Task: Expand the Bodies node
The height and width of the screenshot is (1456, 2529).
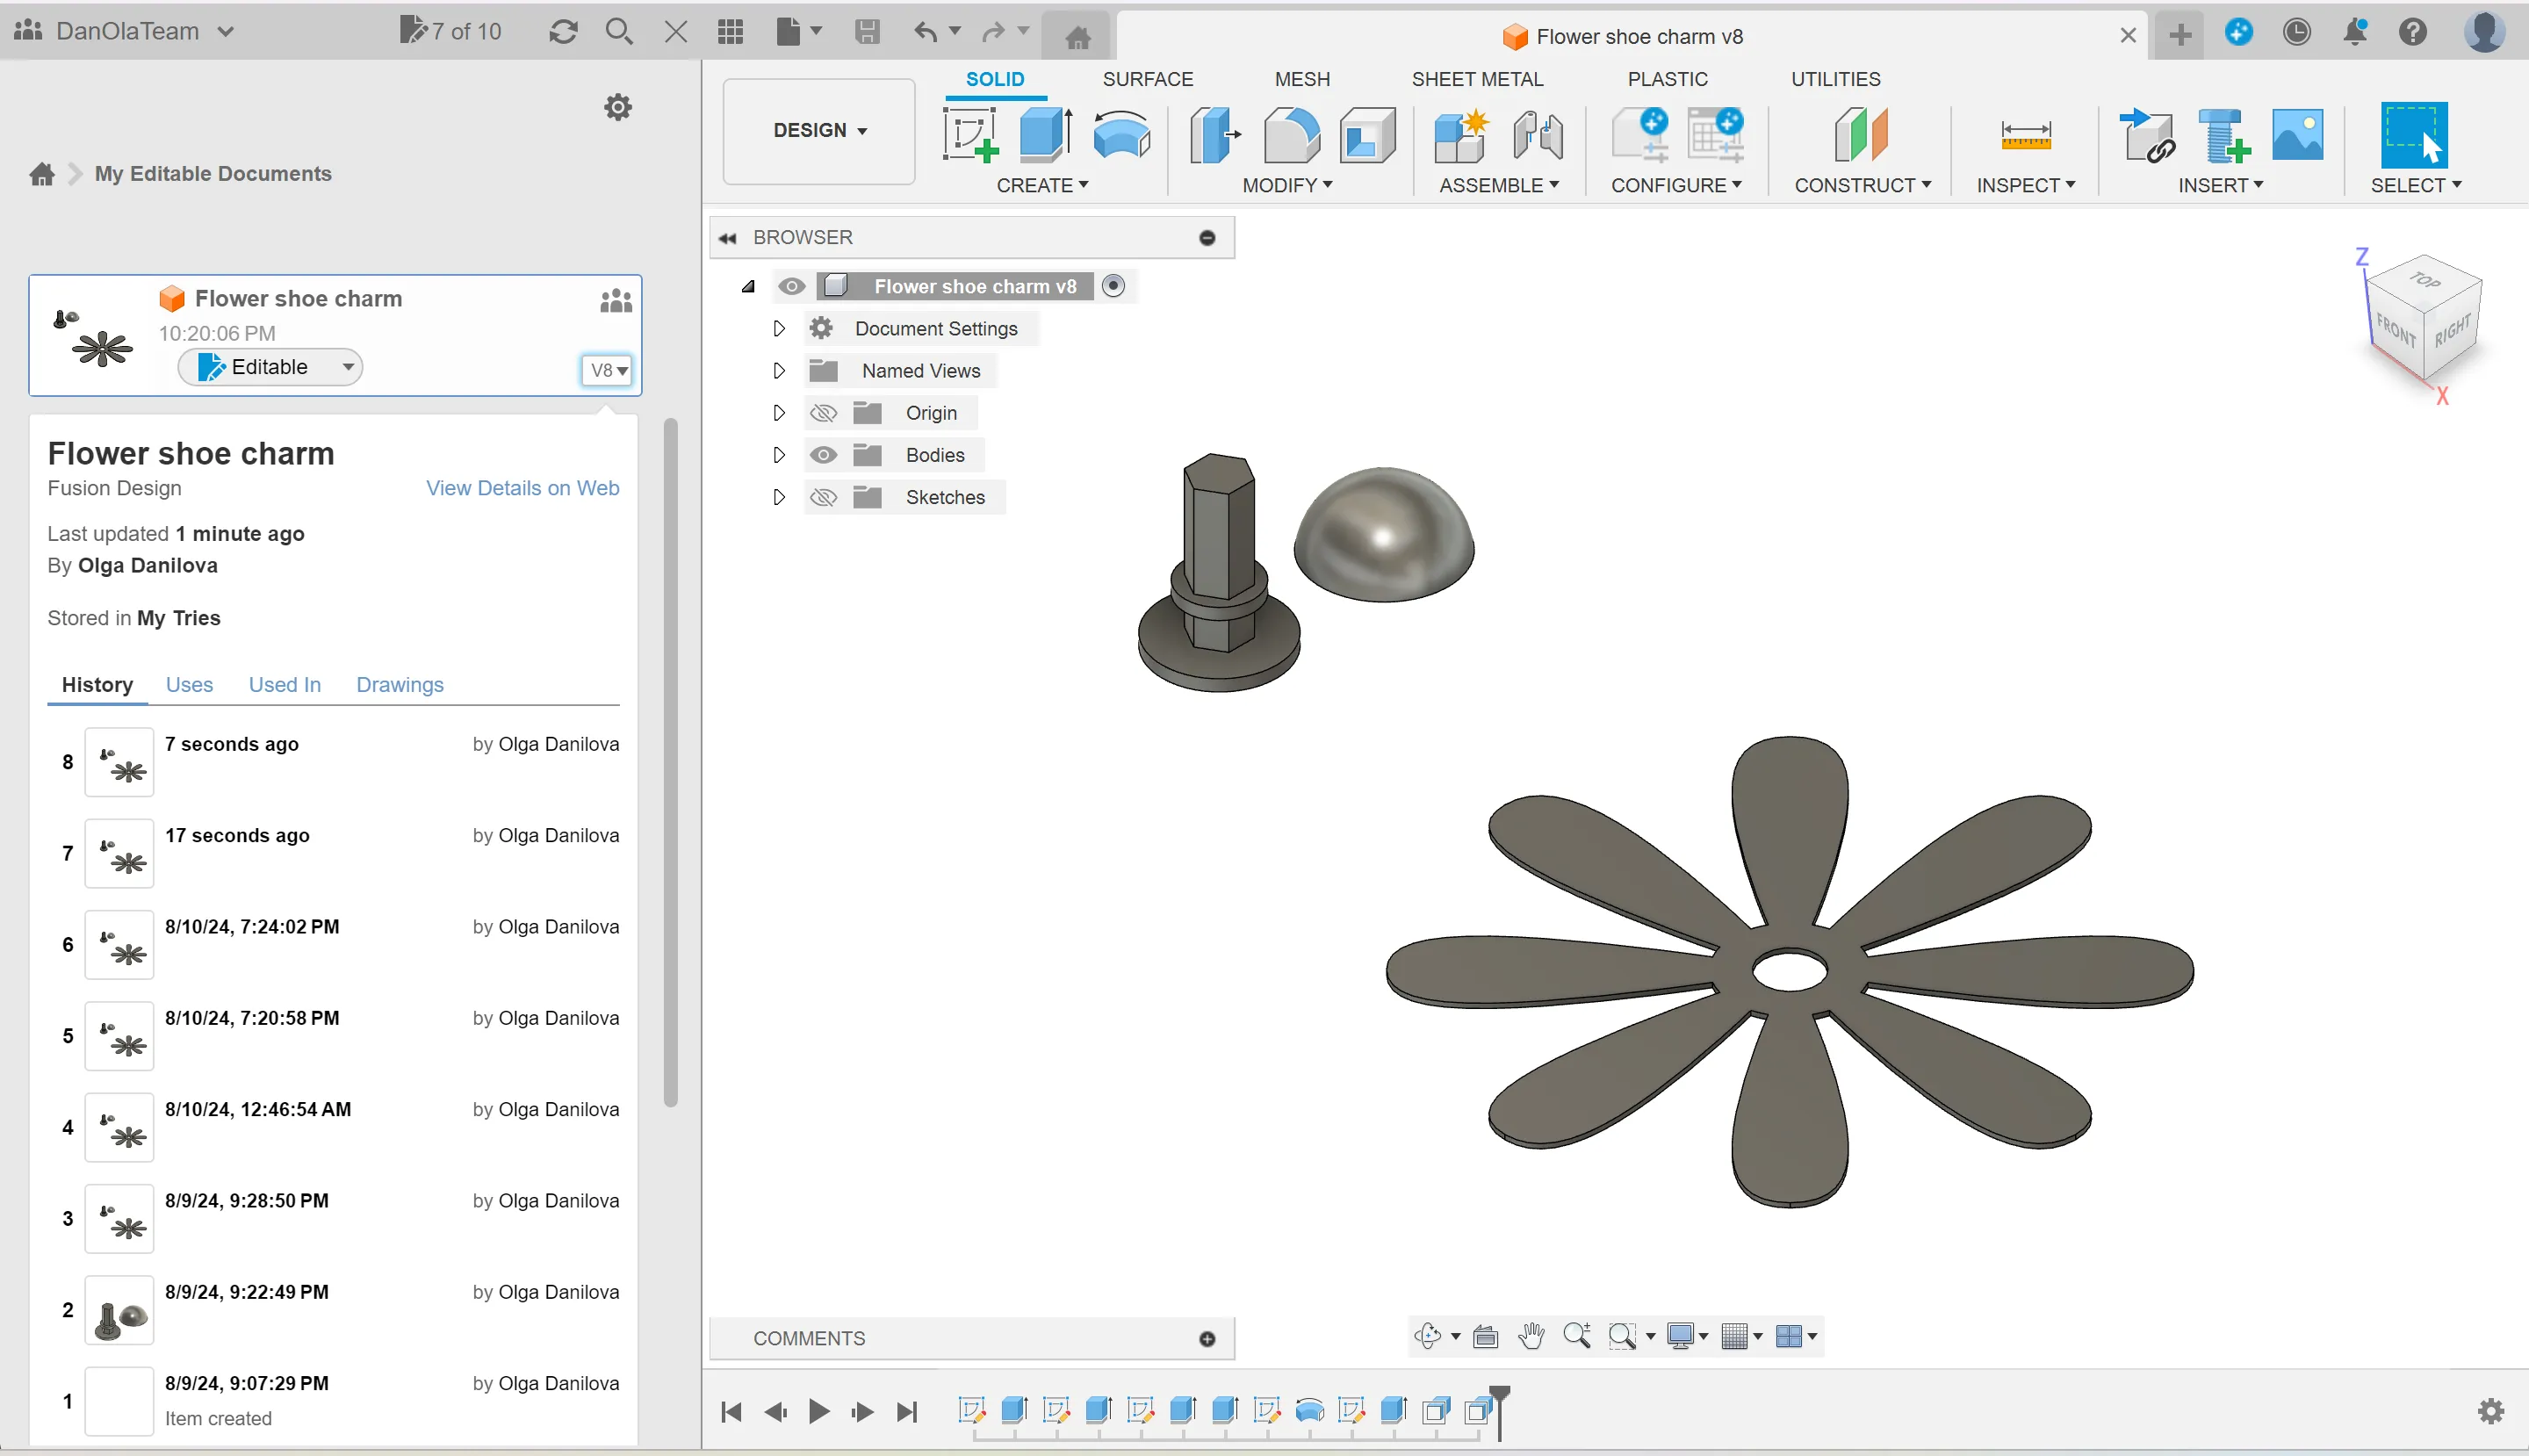Action: (x=779, y=454)
